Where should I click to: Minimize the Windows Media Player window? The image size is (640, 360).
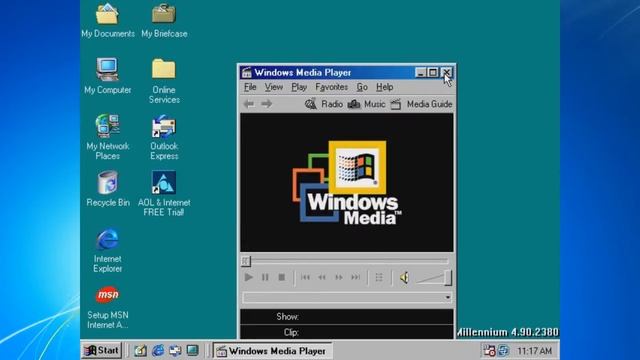(x=420, y=73)
